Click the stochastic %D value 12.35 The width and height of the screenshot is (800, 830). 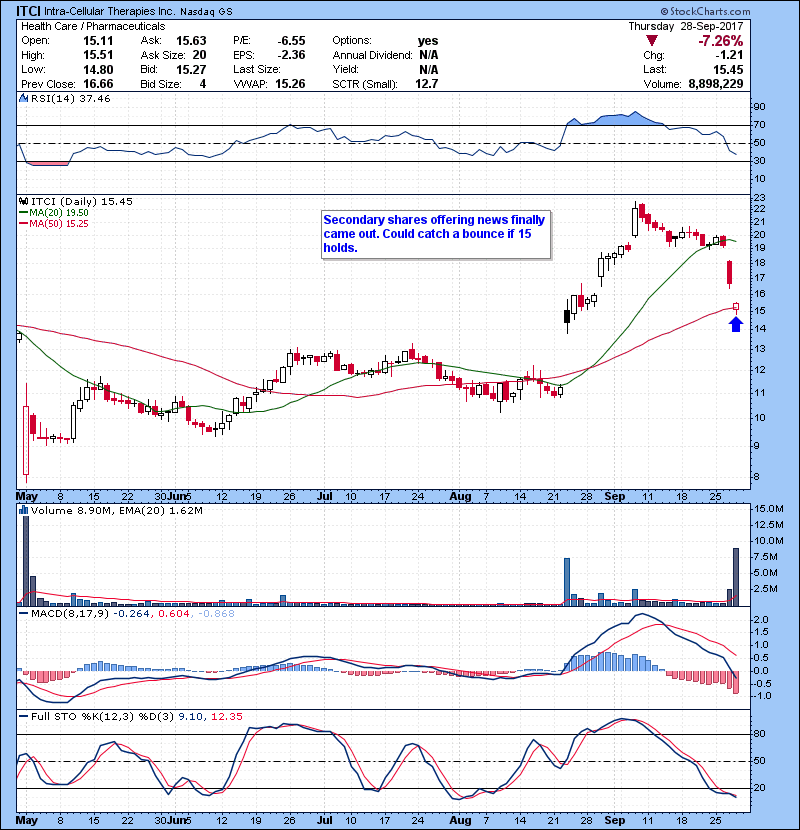click(x=227, y=717)
